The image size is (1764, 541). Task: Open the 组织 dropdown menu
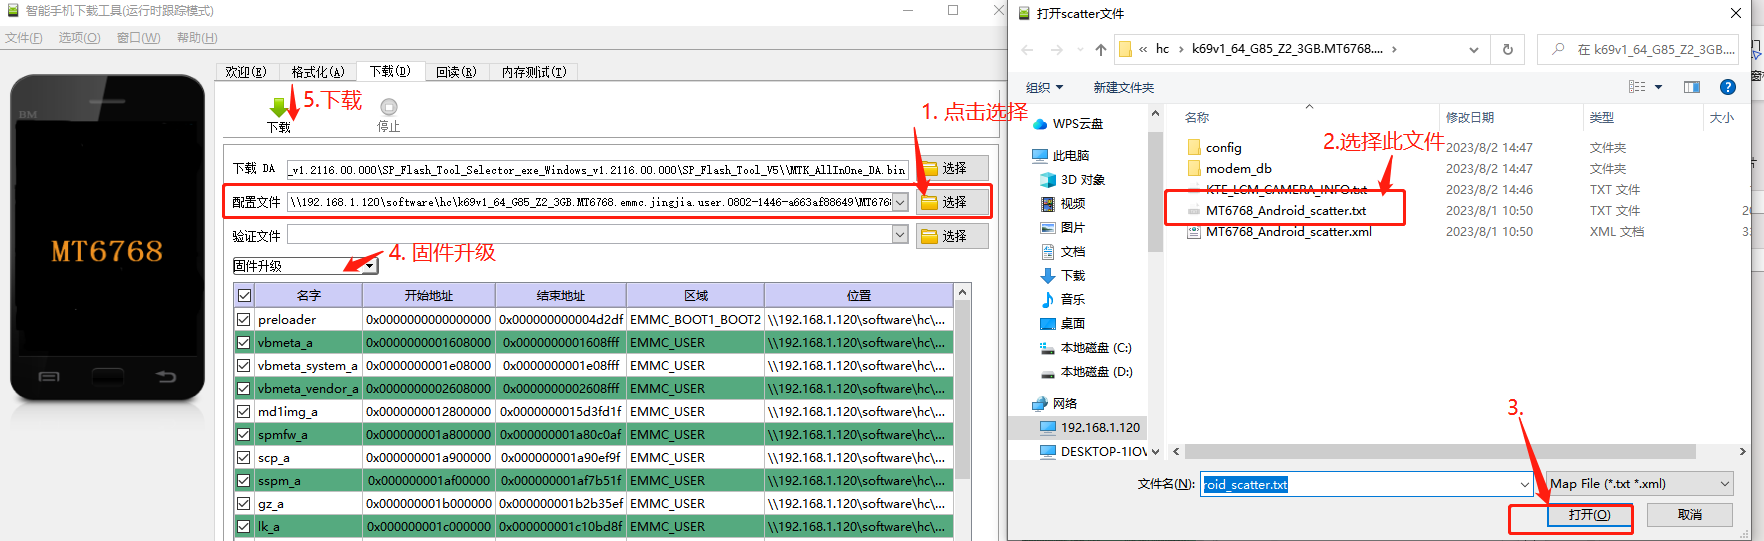[x=1044, y=88]
